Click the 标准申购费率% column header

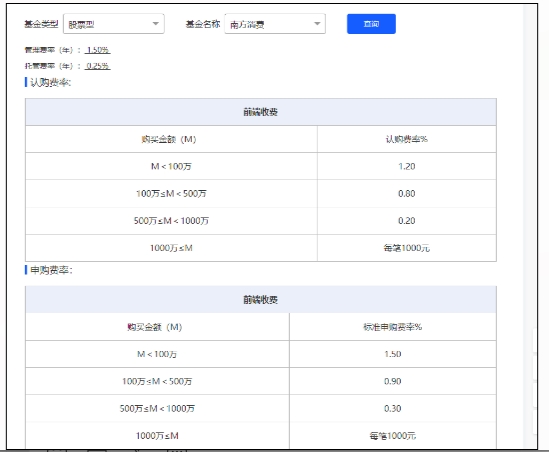(x=392, y=327)
